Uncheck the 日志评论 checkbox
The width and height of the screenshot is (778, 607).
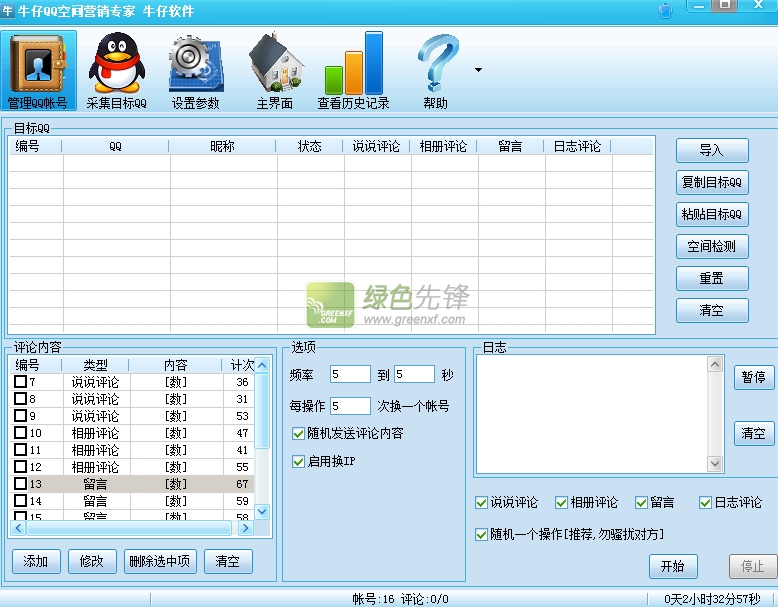705,502
